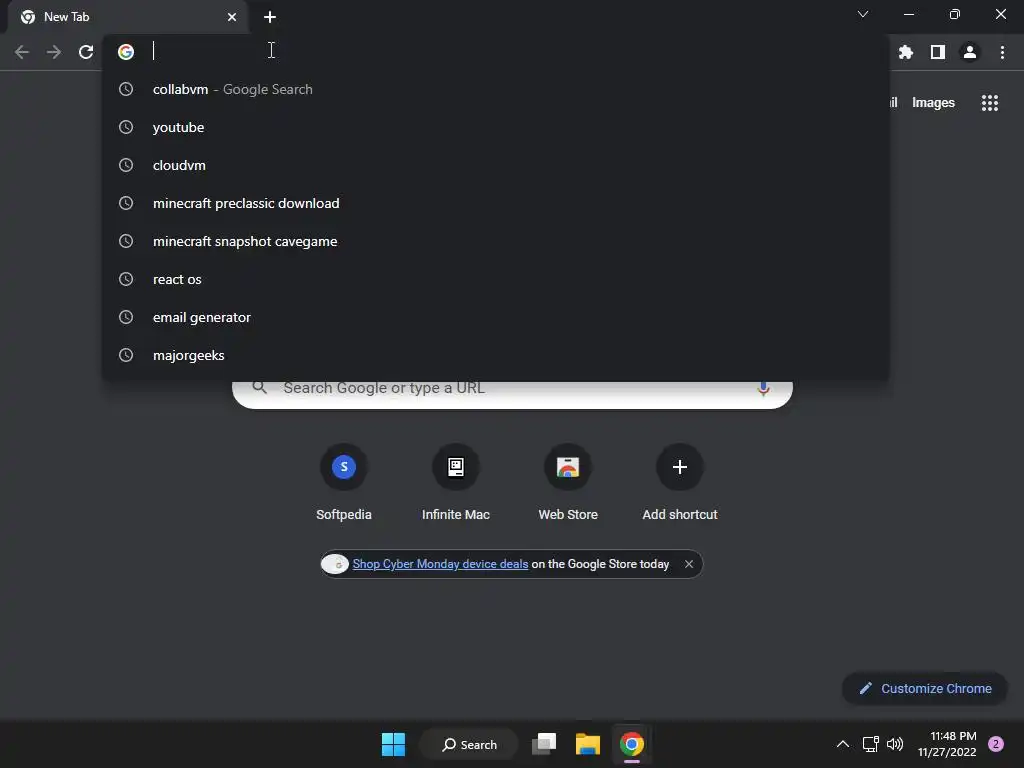Open the Softpedia shortcut

click(344, 482)
